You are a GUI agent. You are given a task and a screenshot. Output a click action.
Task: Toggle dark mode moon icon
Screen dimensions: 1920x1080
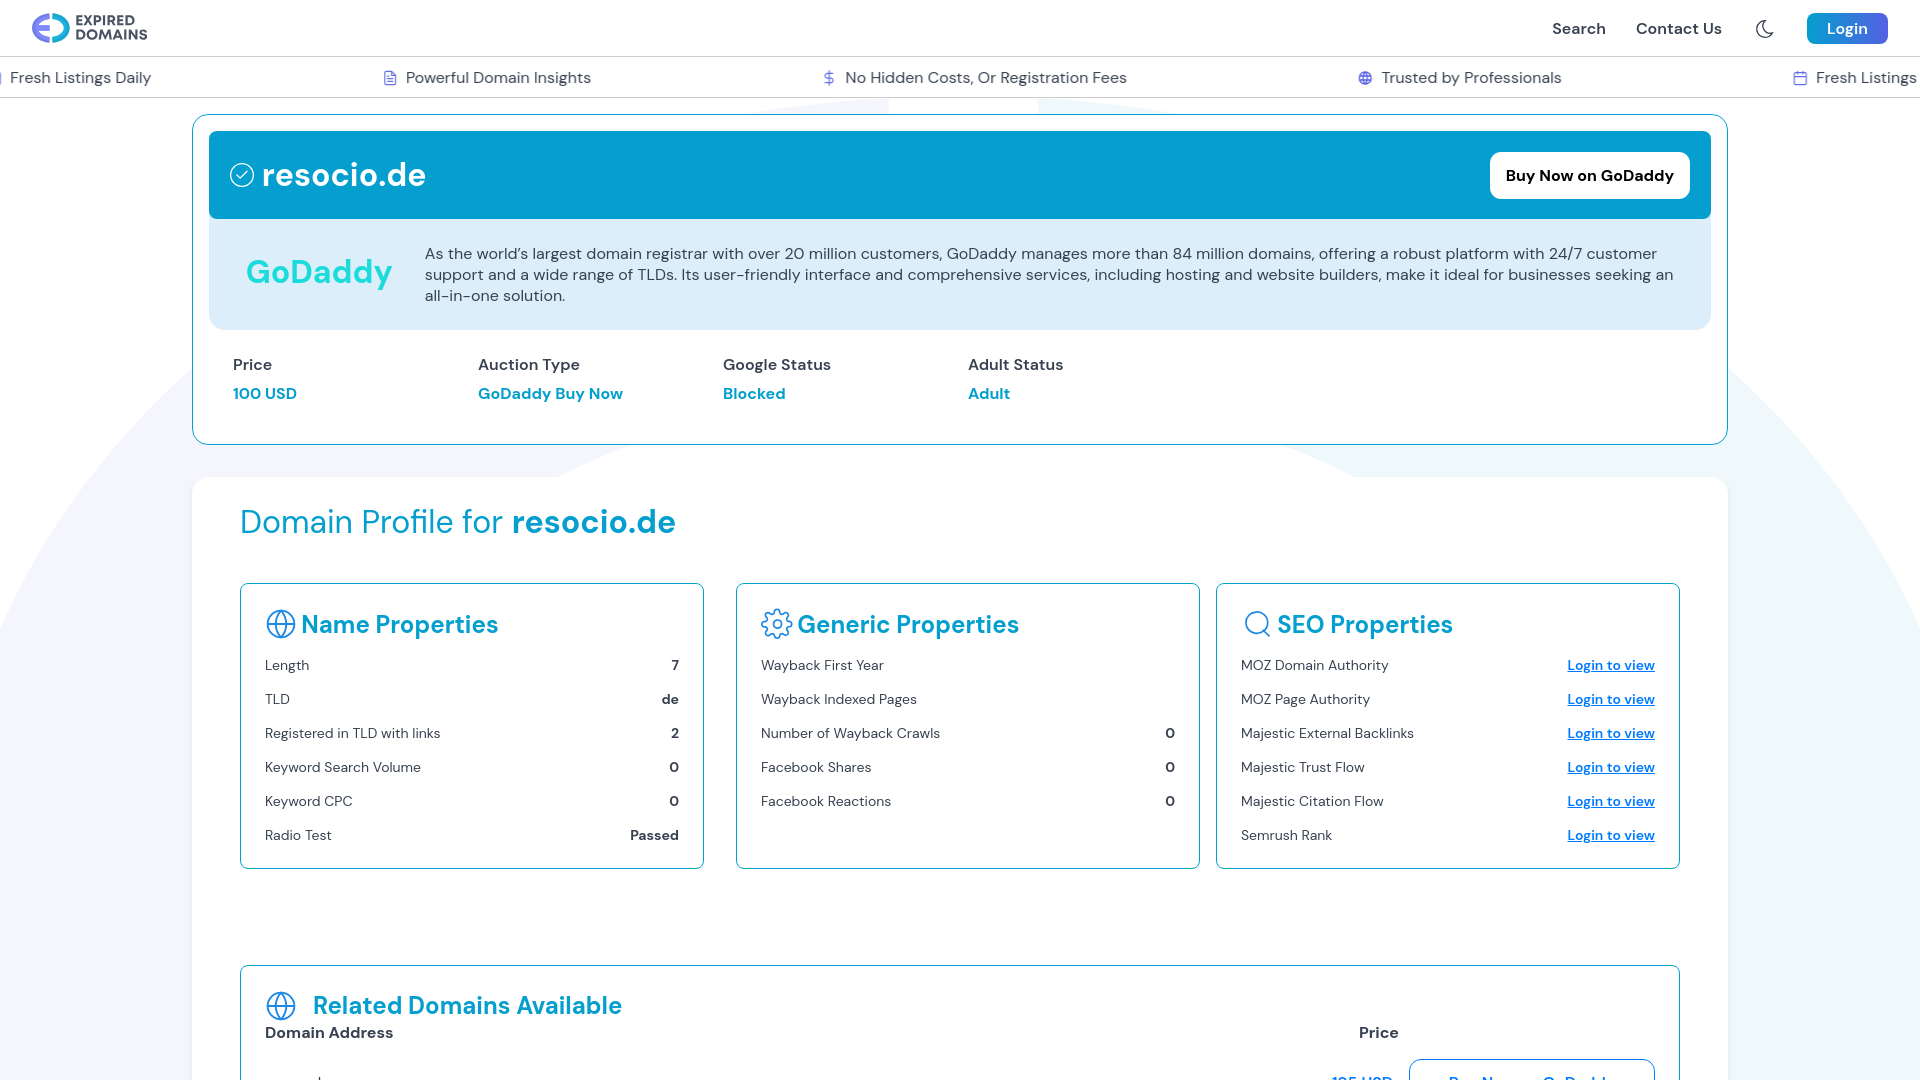click(1764, 29)
